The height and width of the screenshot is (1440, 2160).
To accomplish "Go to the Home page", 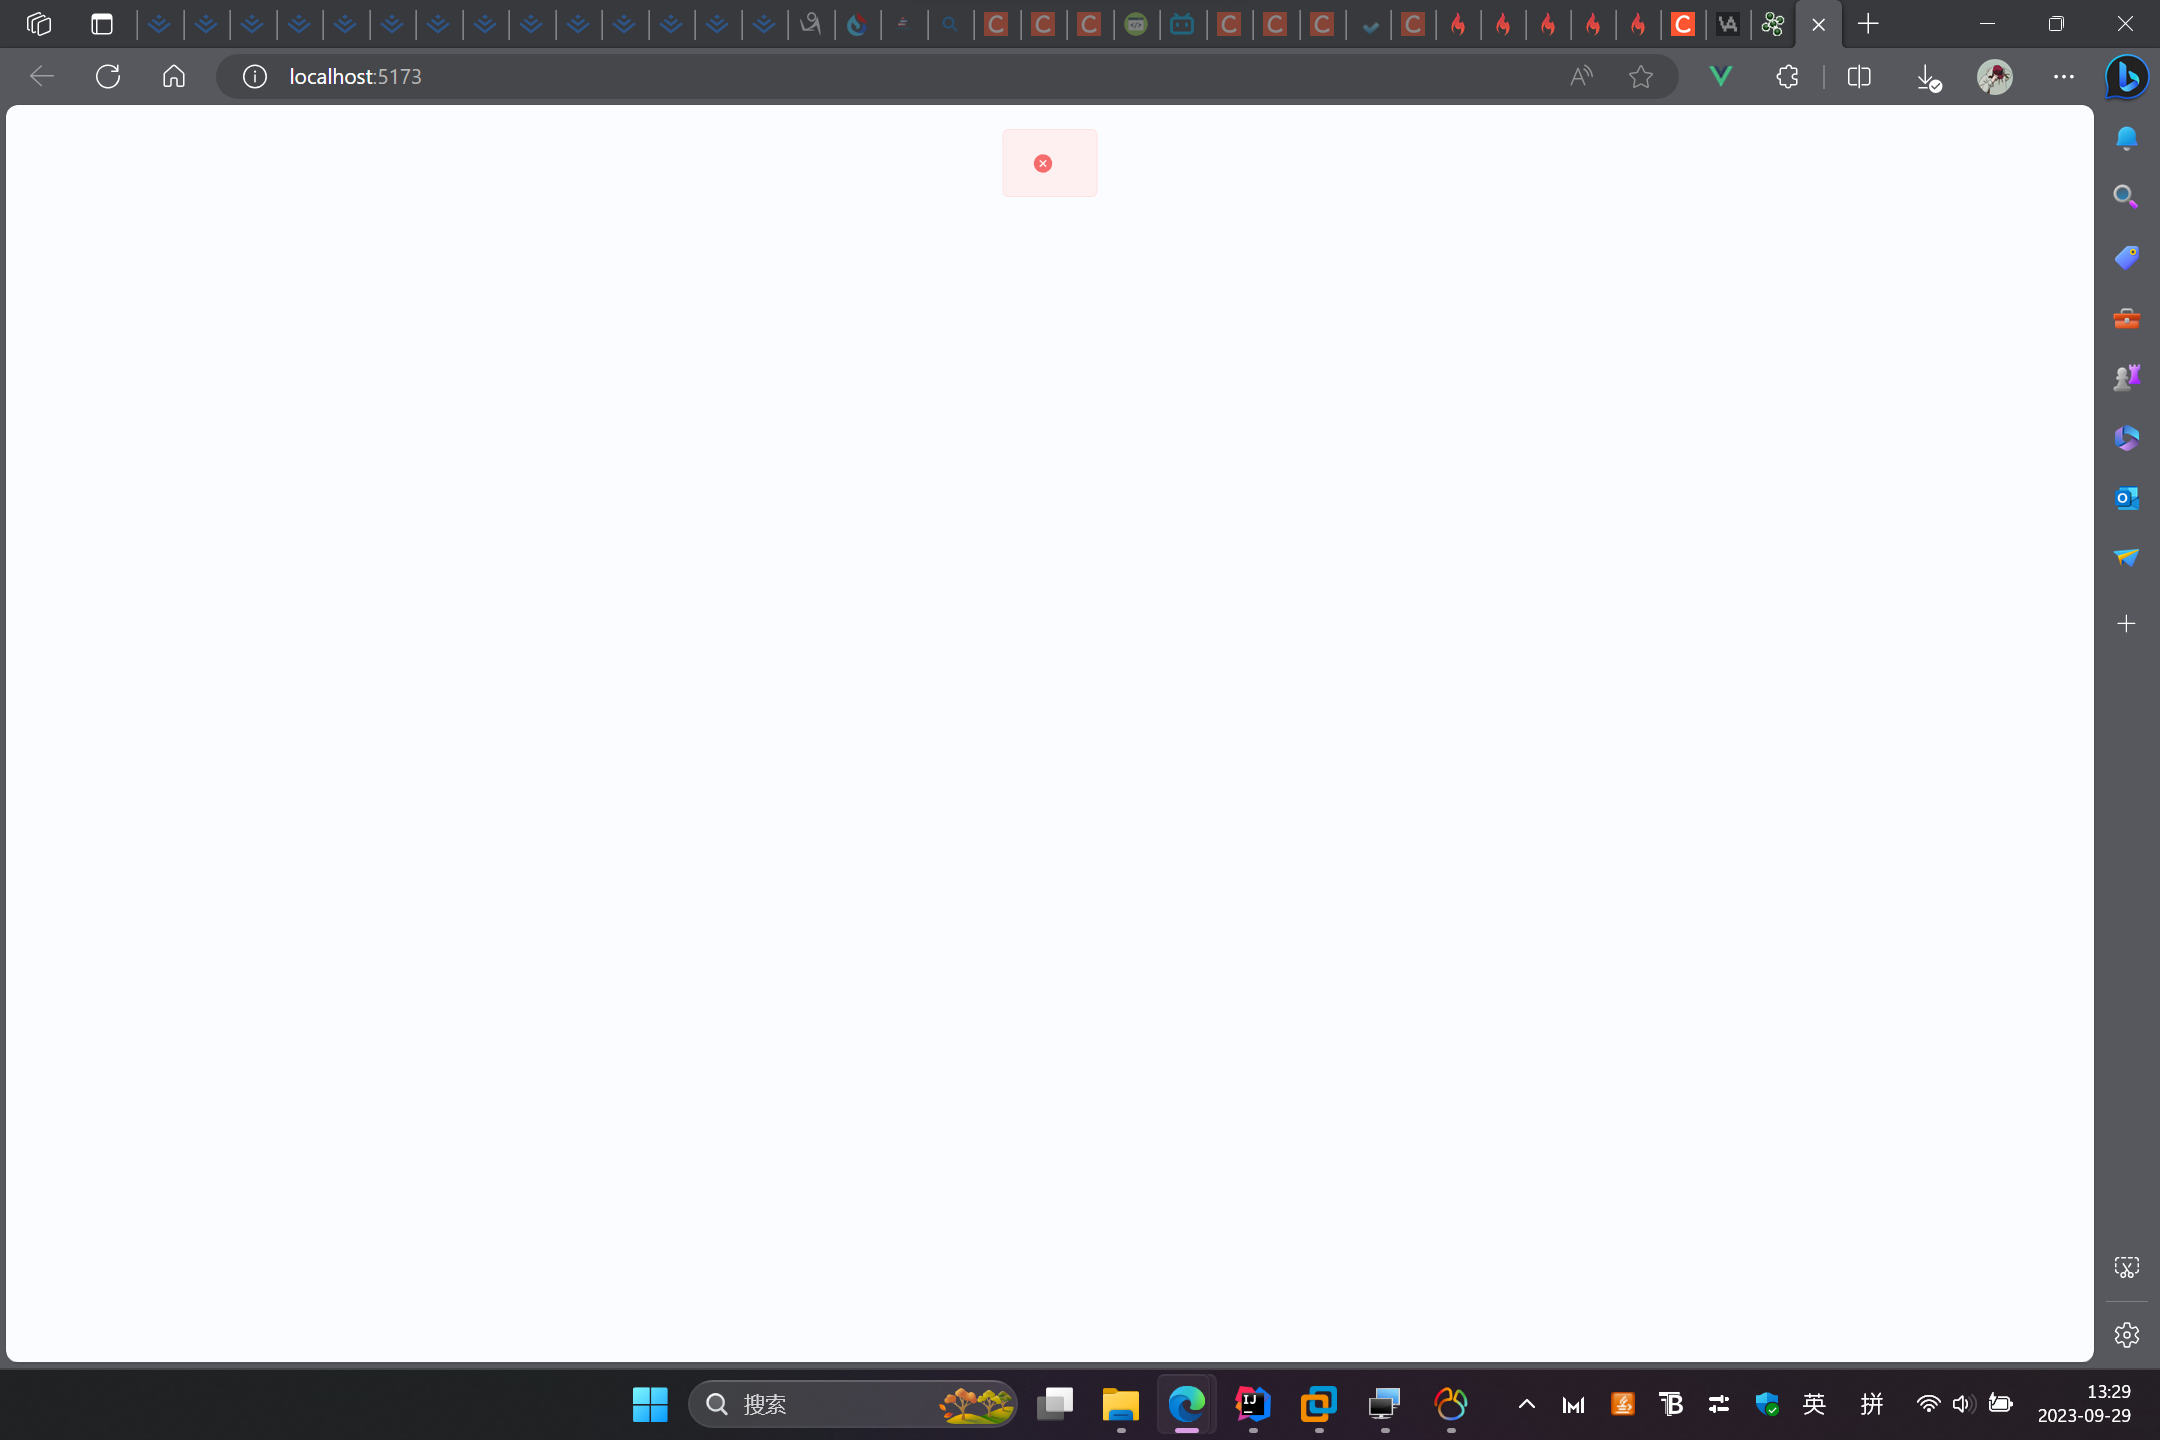I will (x=174, y=76).
